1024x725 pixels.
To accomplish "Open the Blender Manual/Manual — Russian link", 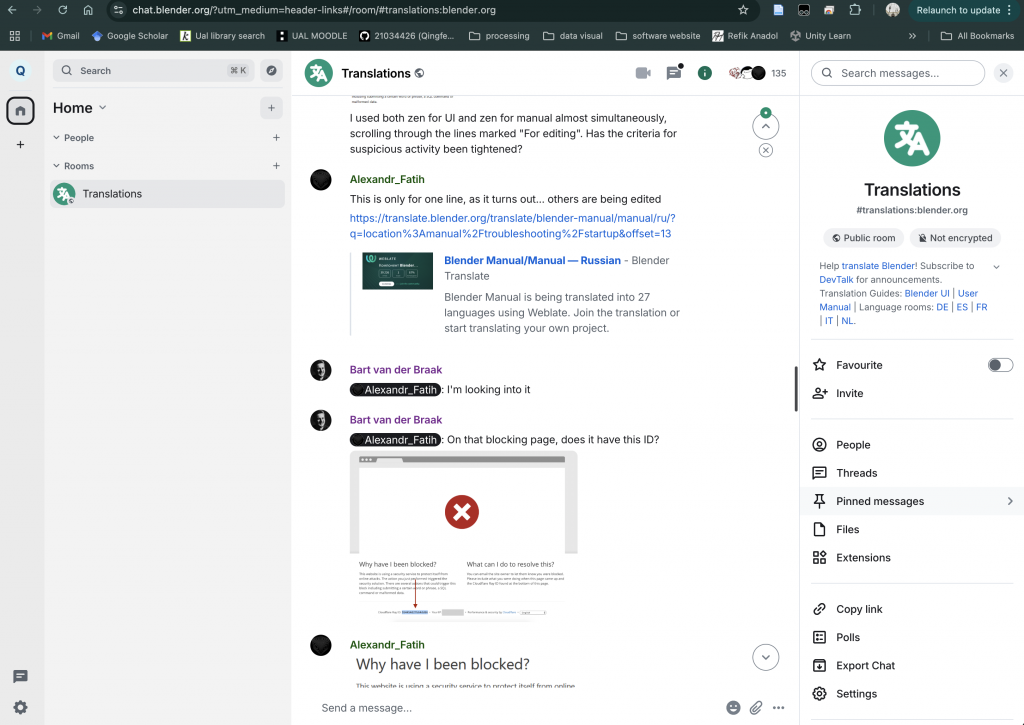I will pyautogui.click(x=532, y=260).
